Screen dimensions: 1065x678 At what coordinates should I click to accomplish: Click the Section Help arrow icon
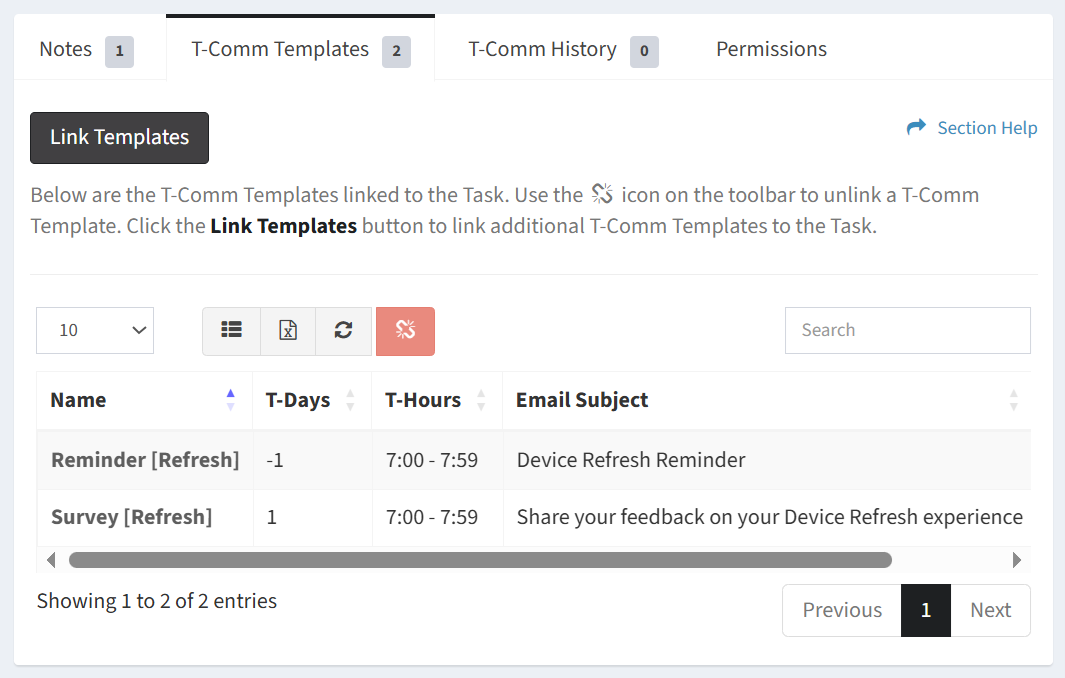[916, 128]
